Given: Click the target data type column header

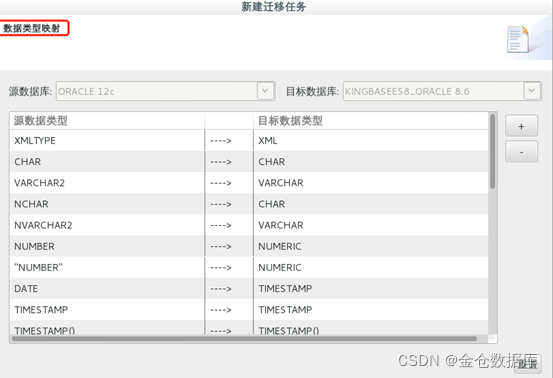Looking at the screenshot, I should (x=371, y=121).
